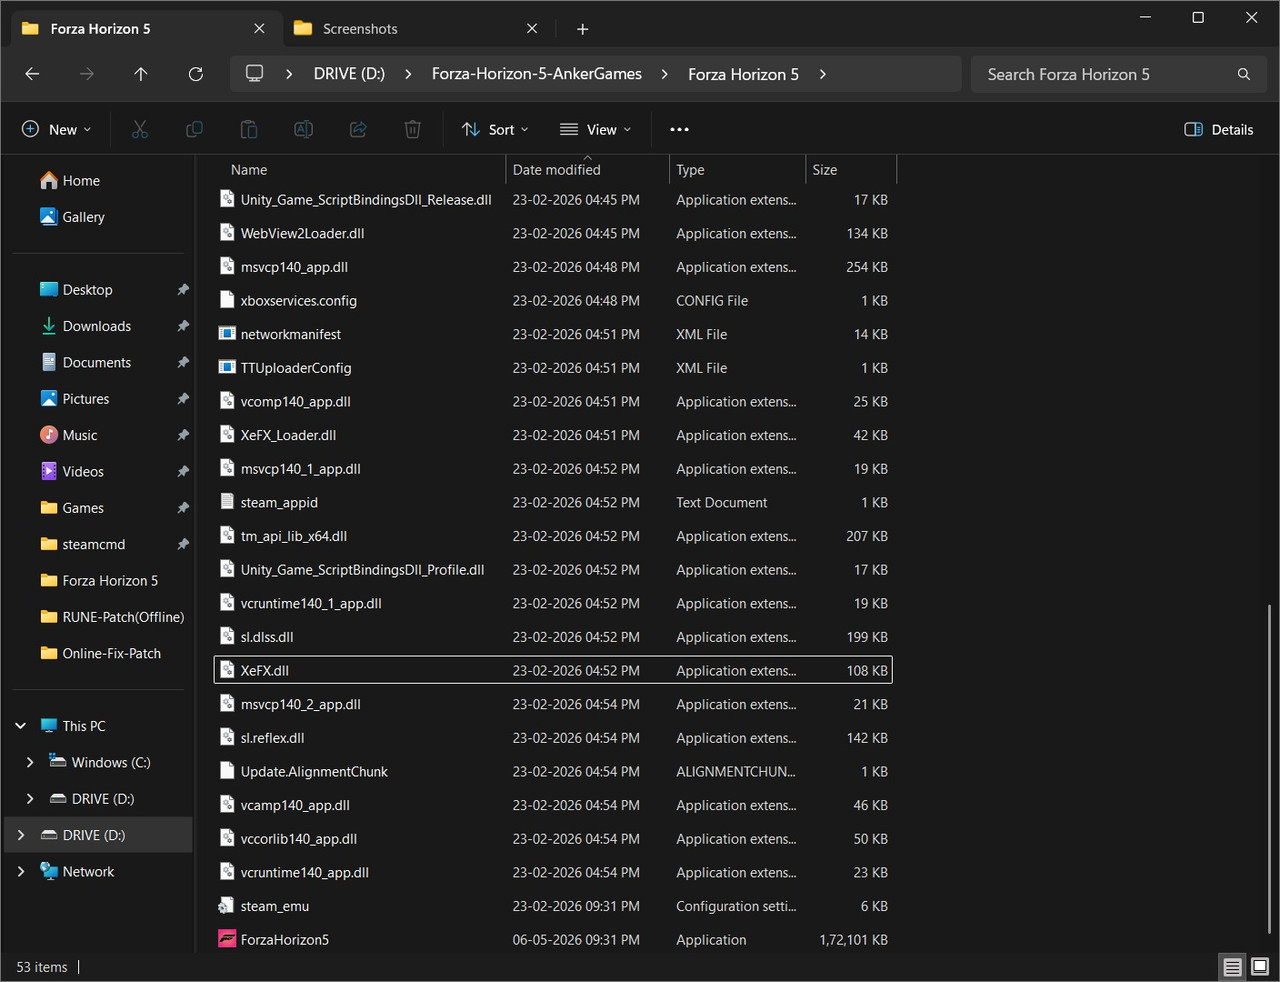Switch to the Forza Horizon 5 tab

coord(144,29)
